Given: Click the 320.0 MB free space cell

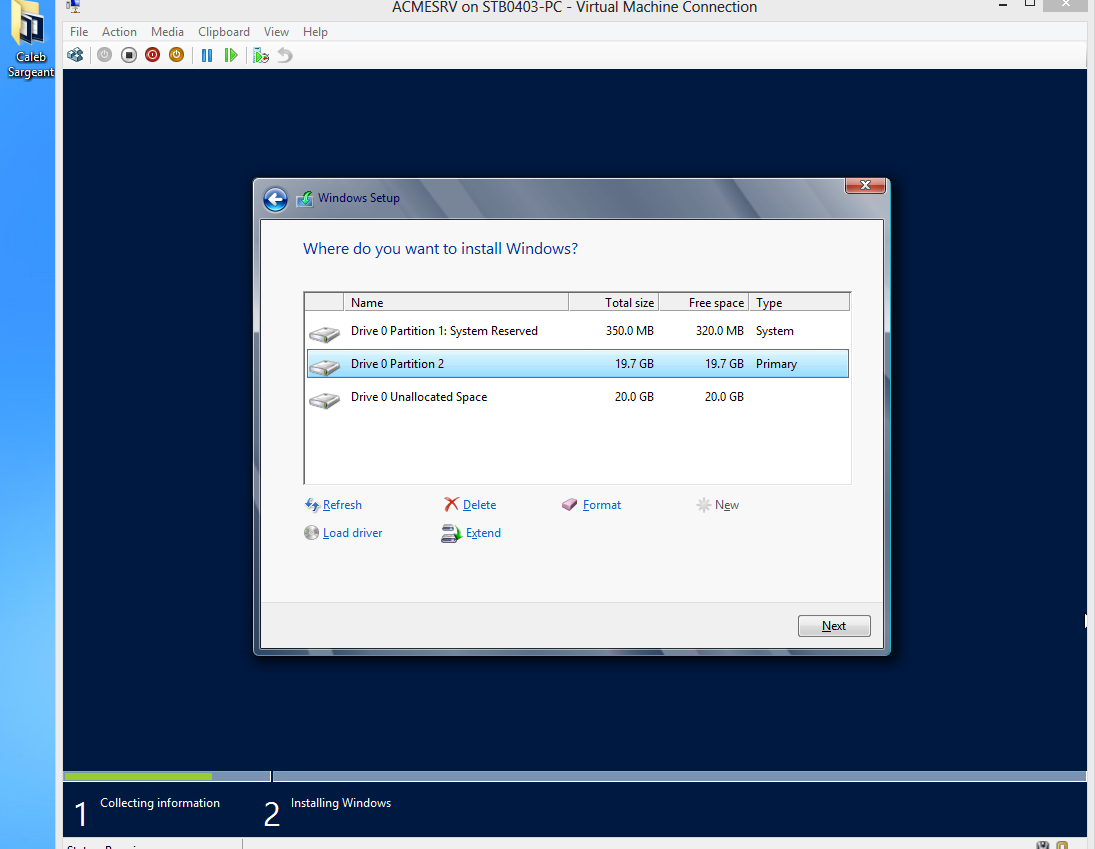Looking at the screenshot, I should click(x=719, y=331).
